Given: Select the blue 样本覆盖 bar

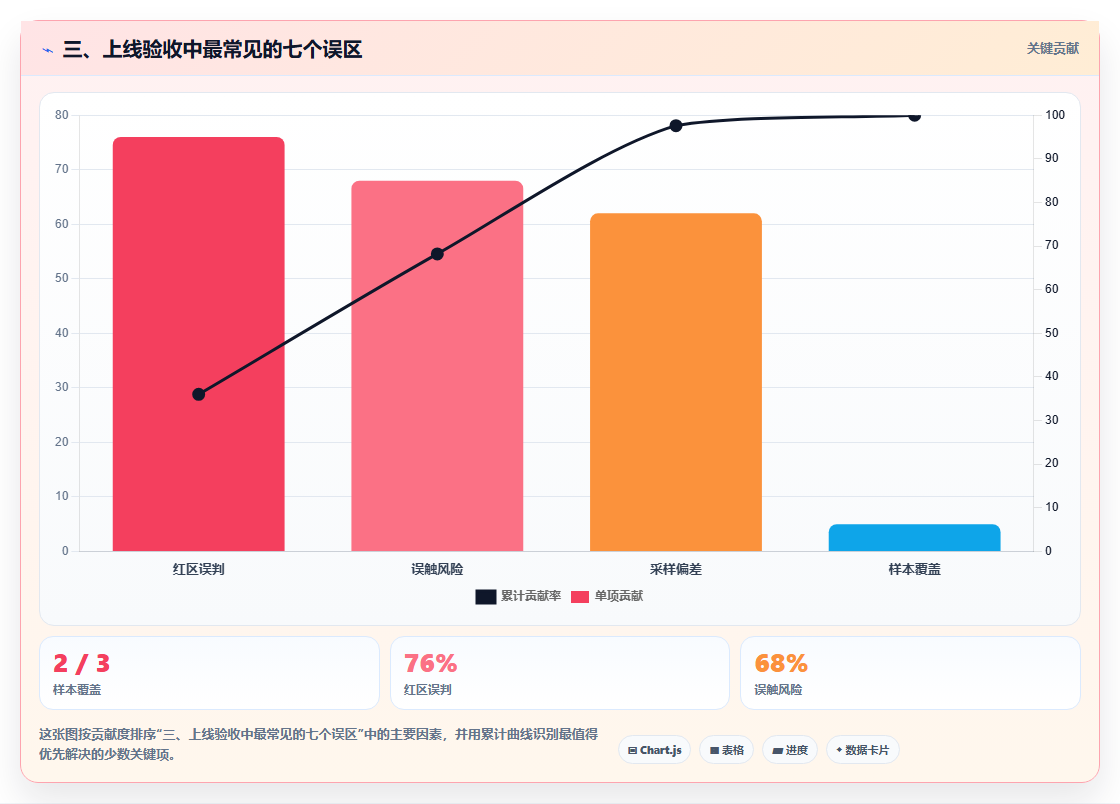Looking at the screenshot, I should (x=914, y=538).
